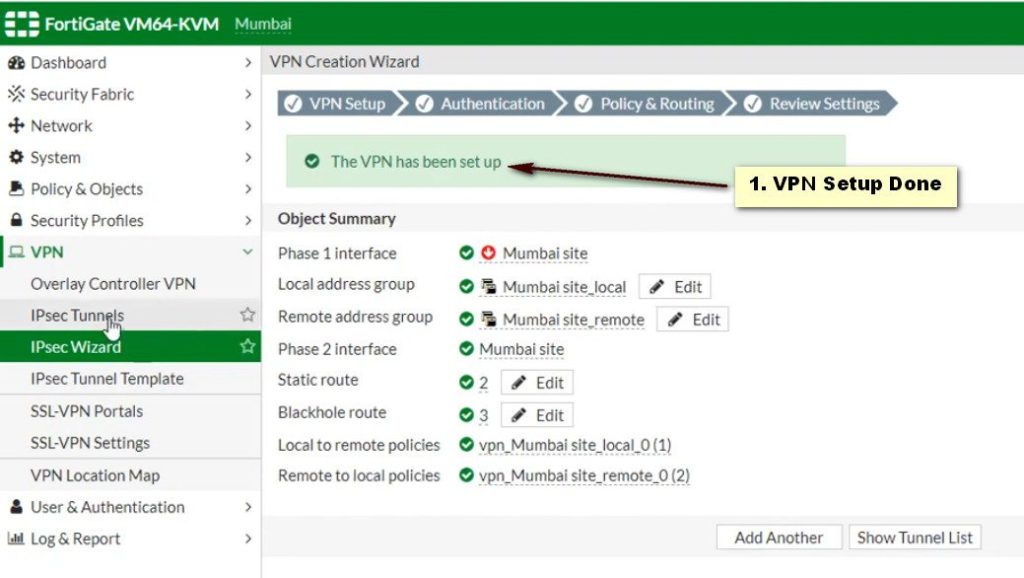Click the Add Another button
Image resolution: width=1024 pixels, height=578 pixels.
point(778,537)
